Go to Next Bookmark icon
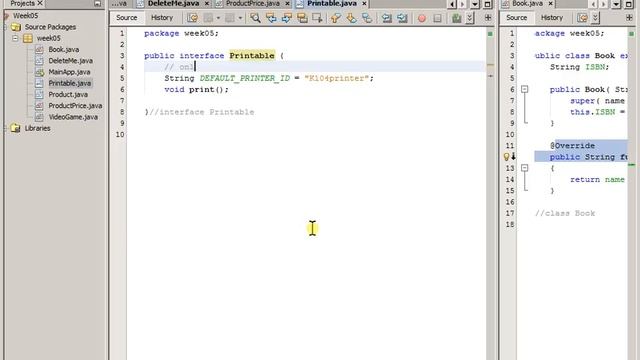Viewport: 640px width, 360px height. click(351, 18)
